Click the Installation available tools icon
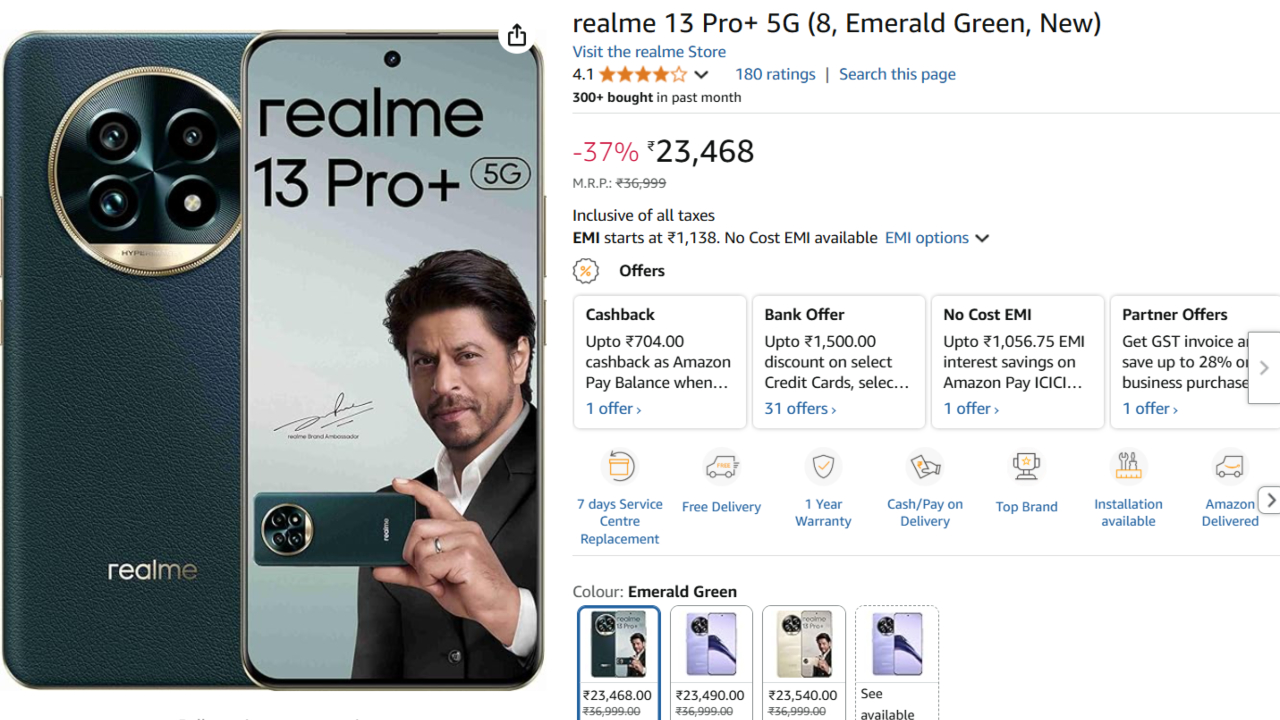1280x720 pixels. pos(1128,467)
